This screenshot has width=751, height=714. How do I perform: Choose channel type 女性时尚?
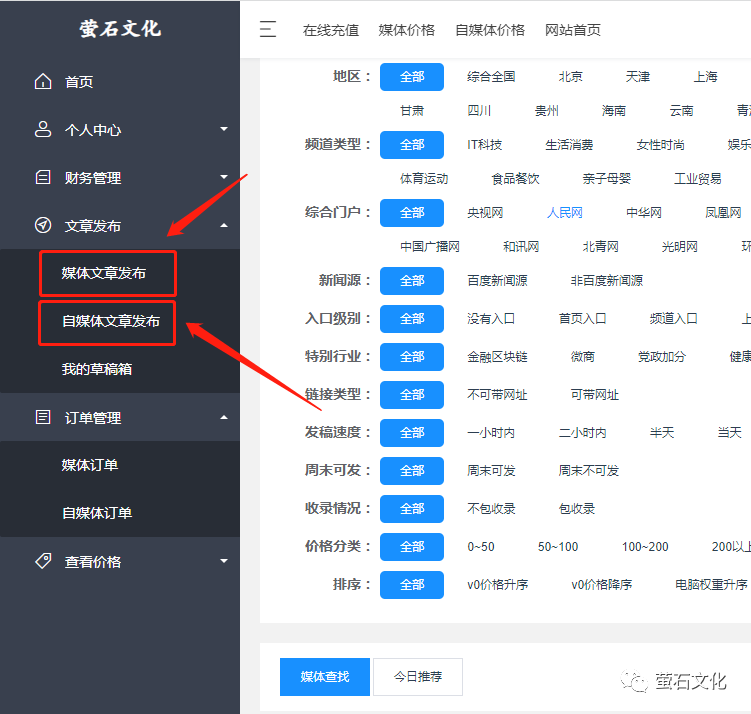660,145
